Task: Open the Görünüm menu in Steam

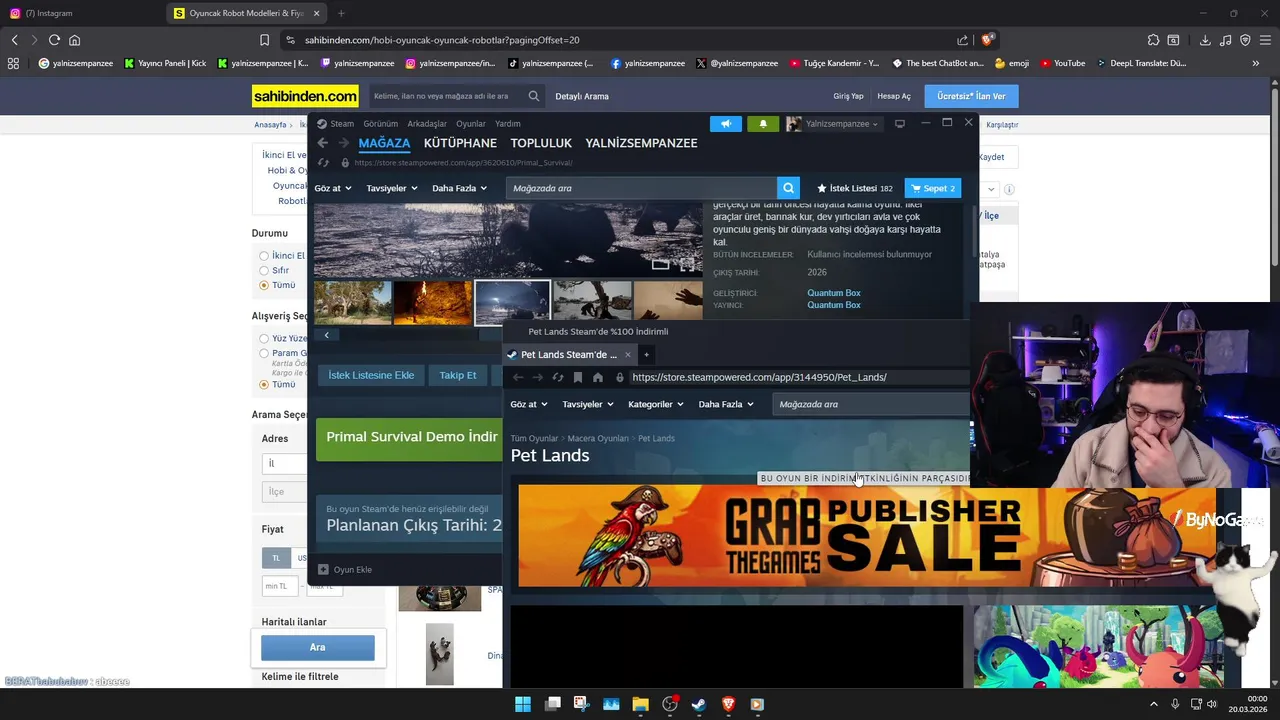Action: (381, 124)
